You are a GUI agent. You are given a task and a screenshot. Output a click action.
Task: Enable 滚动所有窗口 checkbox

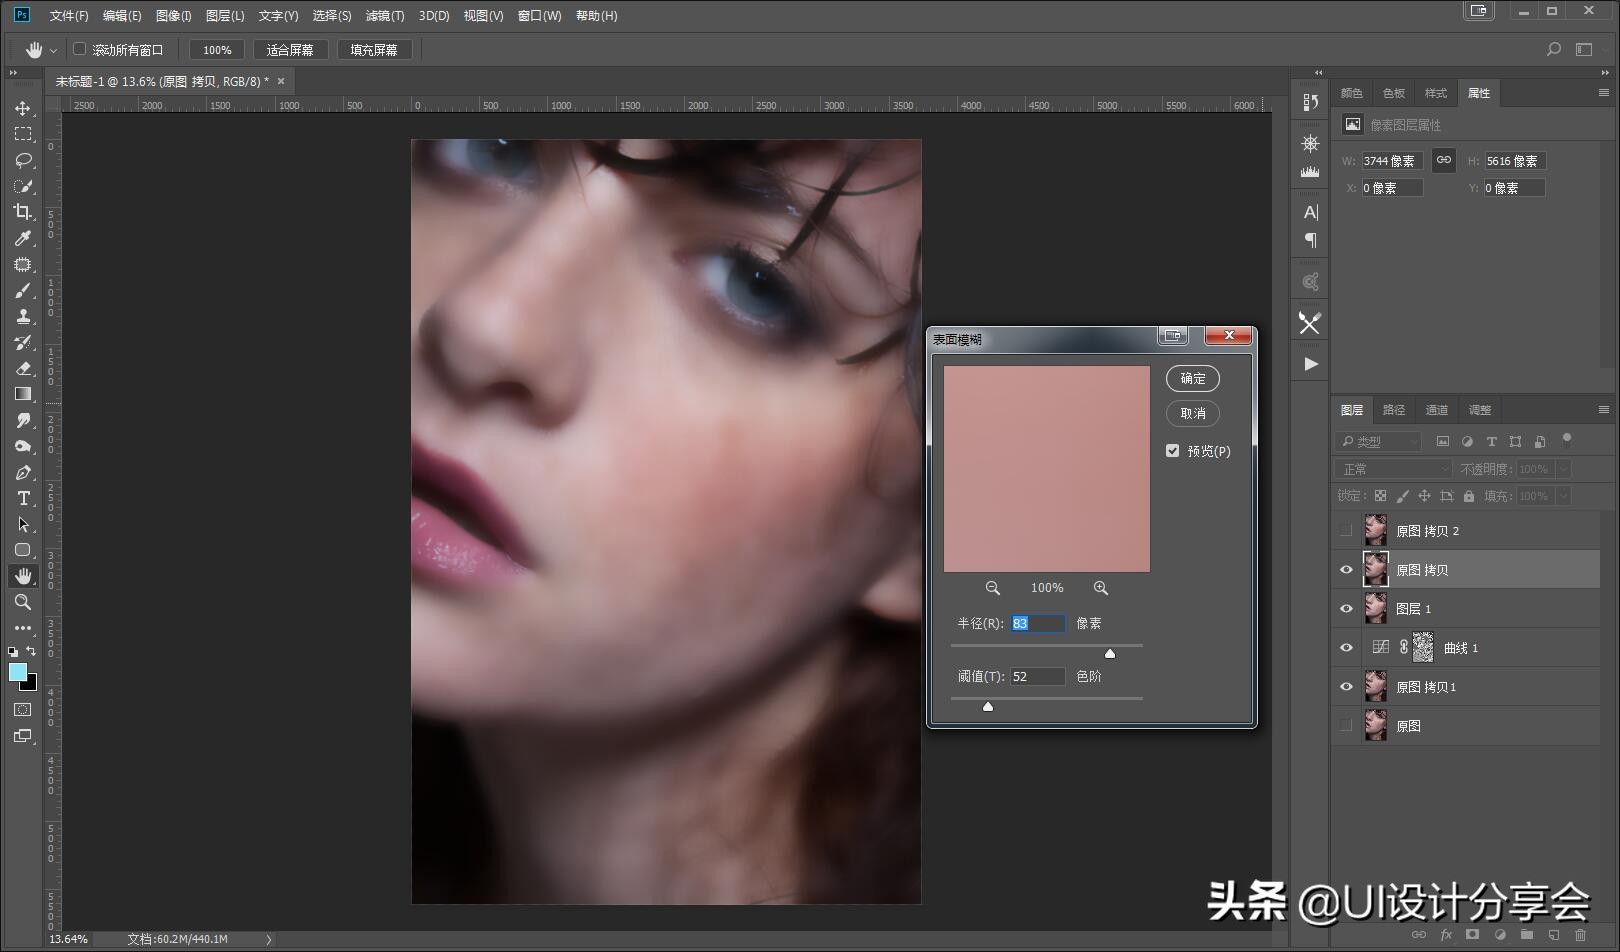[x=80, y=49]
